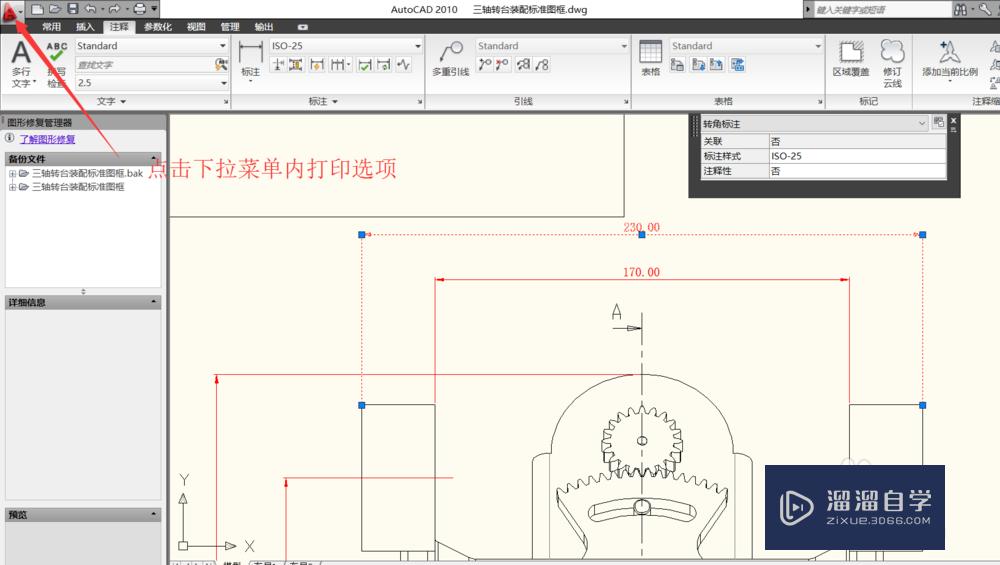Click the binoculars search icon
Image resolution: width=1000 pixels, height=565 pixels.
tap(960, 10)
